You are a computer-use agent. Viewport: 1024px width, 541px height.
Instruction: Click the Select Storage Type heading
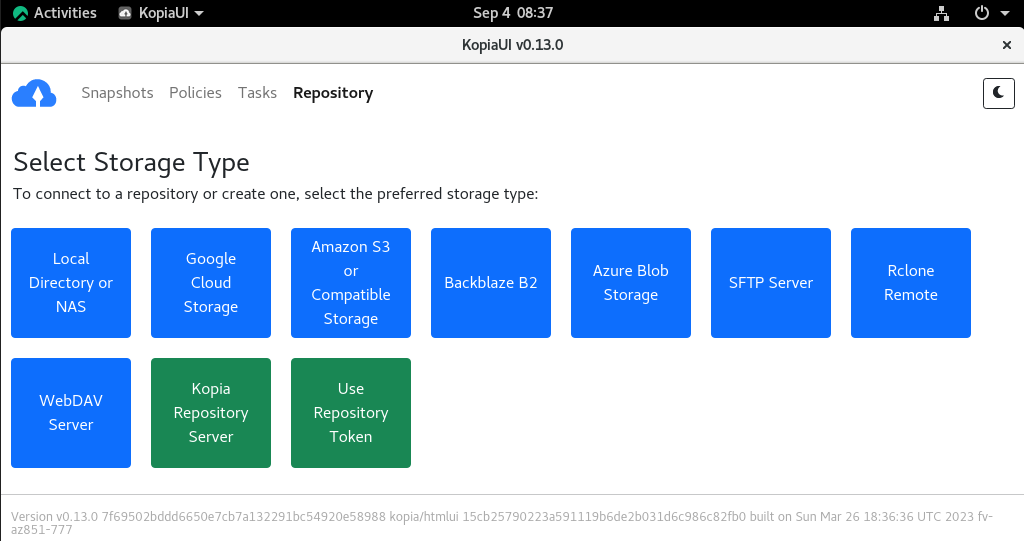tap(131, 163)
